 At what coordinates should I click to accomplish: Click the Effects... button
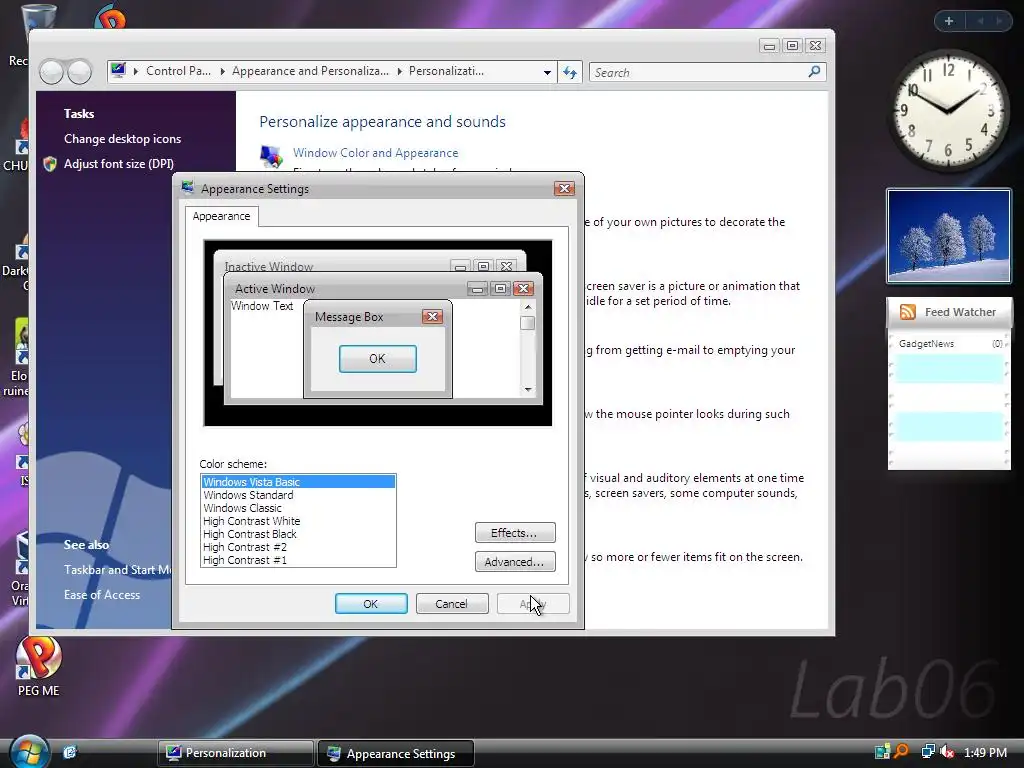(x=515, y=533)
